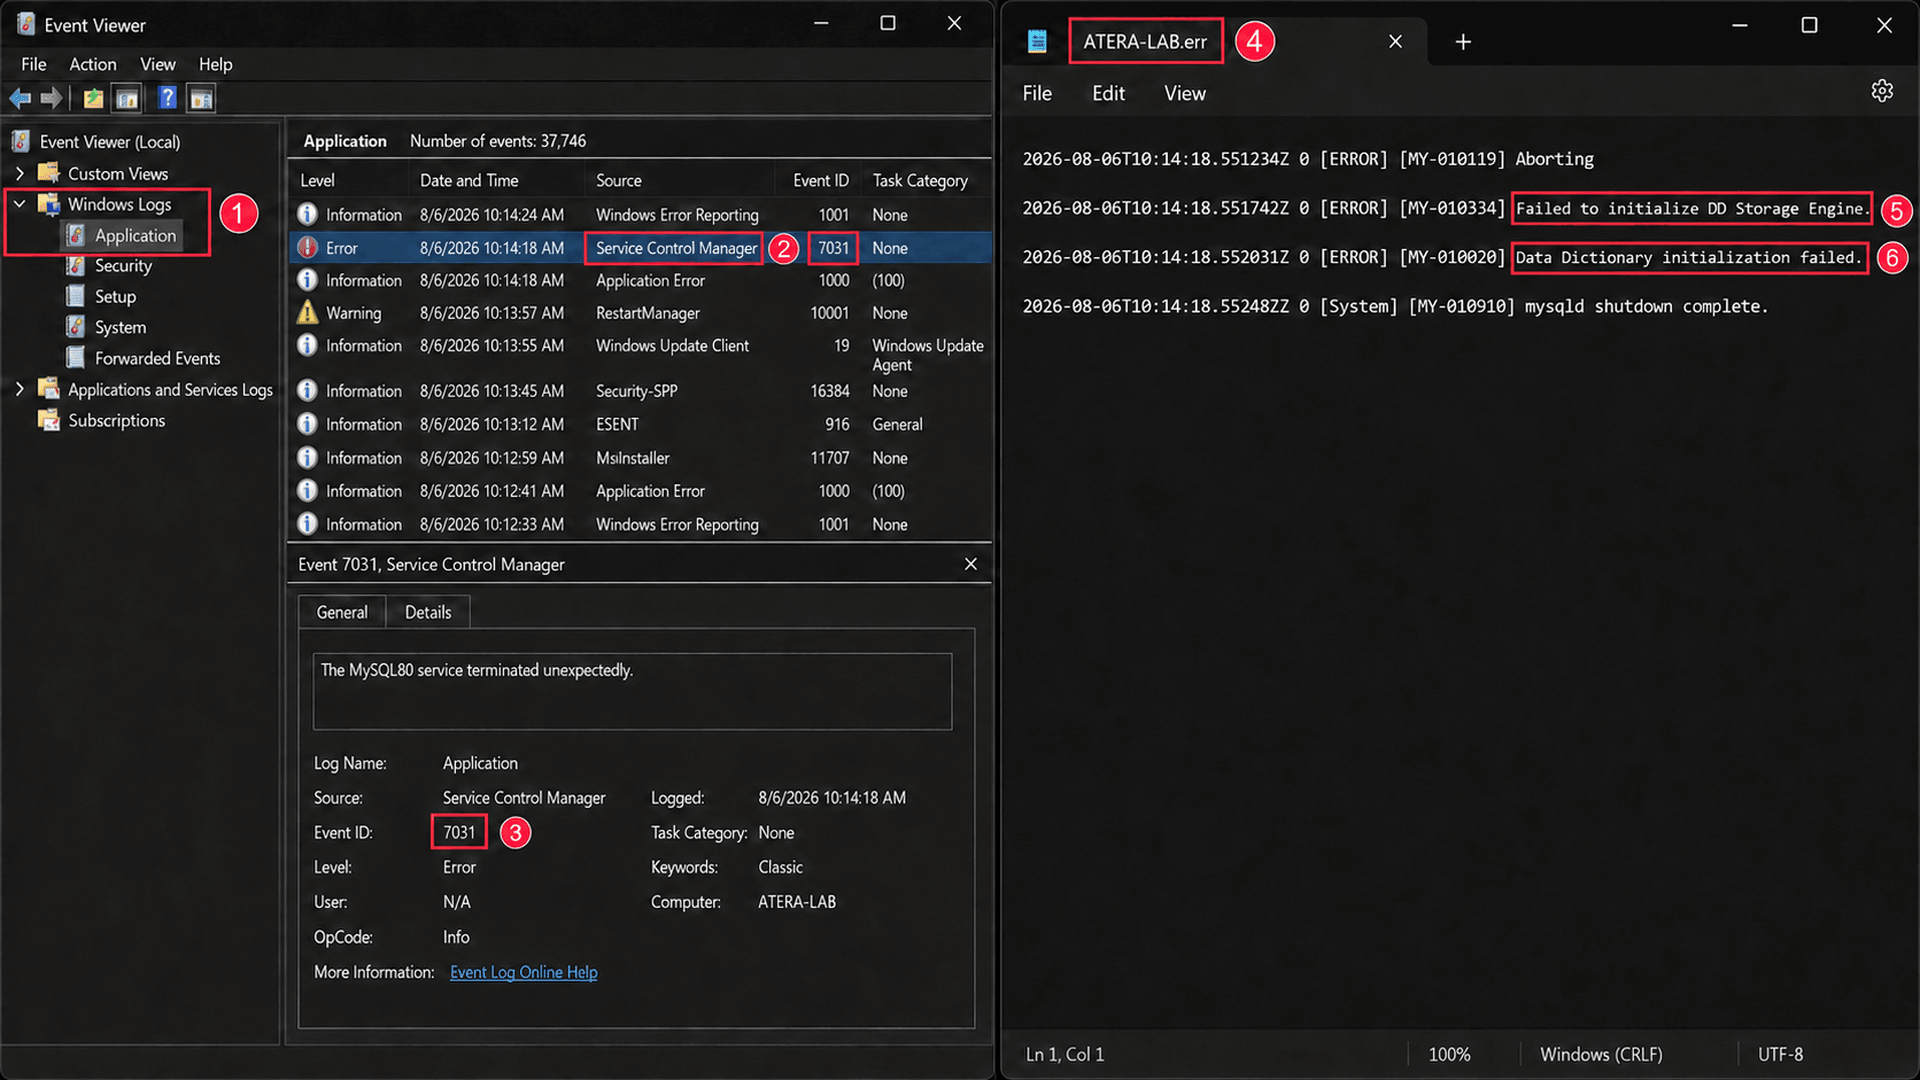This screenshot has width=1920, height=1080.
Task: Click the Information icon on the Security-SPP row
Action: point(307,390)
